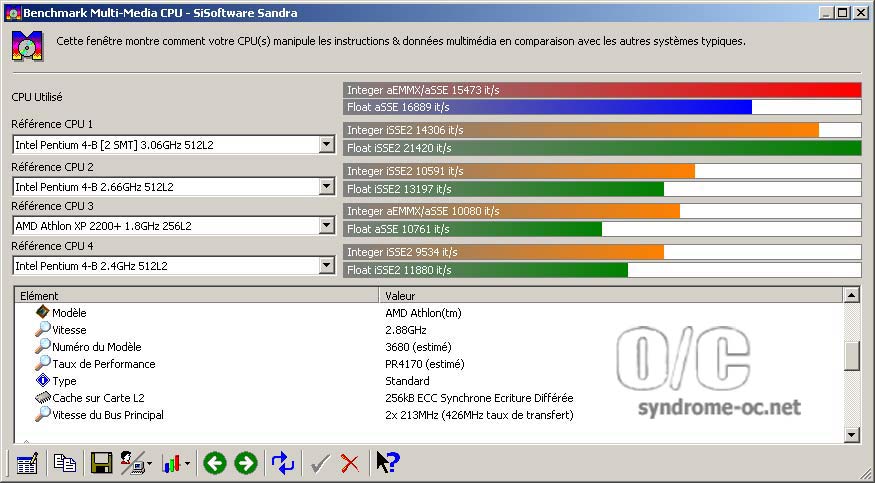Image resolution: width=875 pixels, height=483 pixels.
Task: Save results with the floppy disk icon
Action: coord(102,463)
